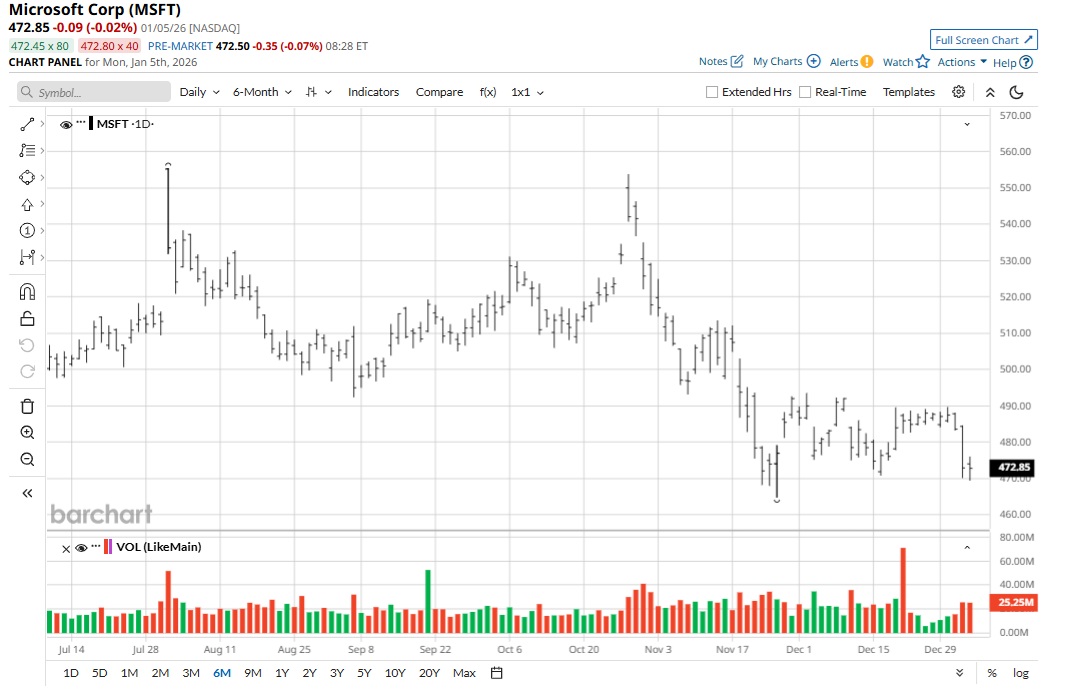The height and width of the screenshot is (697, 1069).
Task: Focus the Symbol search field
Action: pyautogui.click(x=94, y=92)
